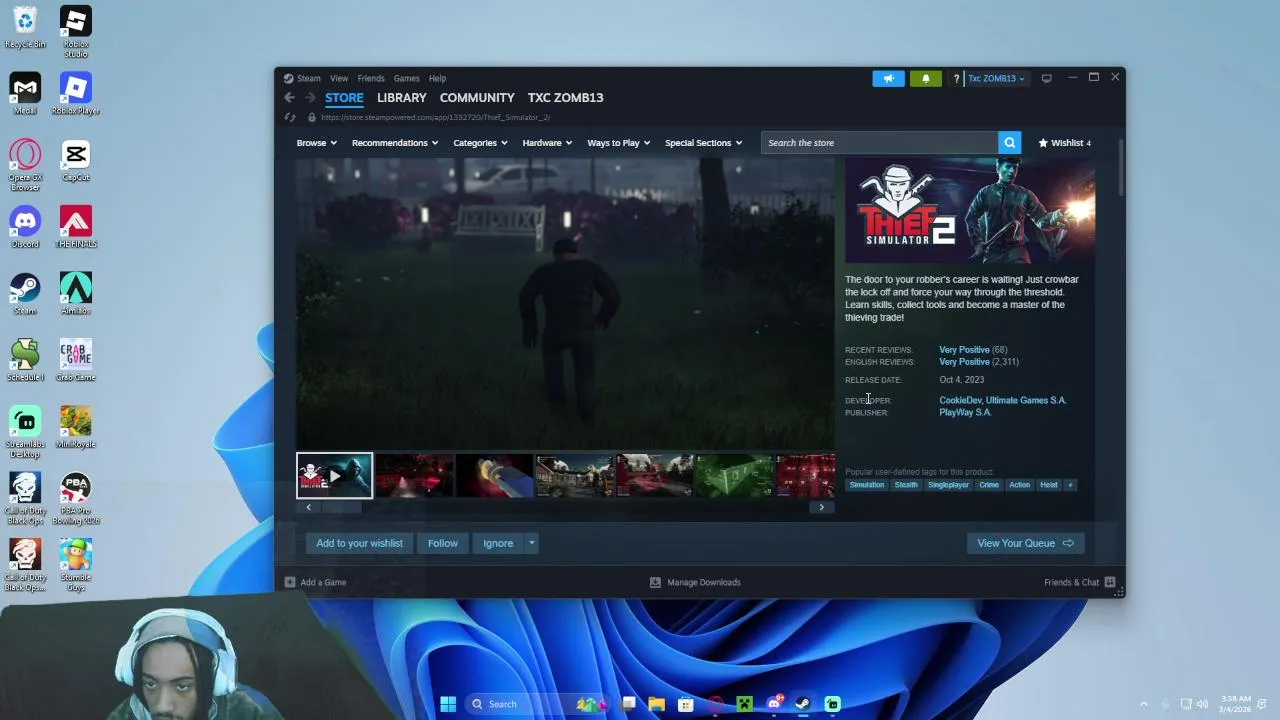Open the Friends menu
Viewport: 1280px width, 720px height.
tap(371, 78)
